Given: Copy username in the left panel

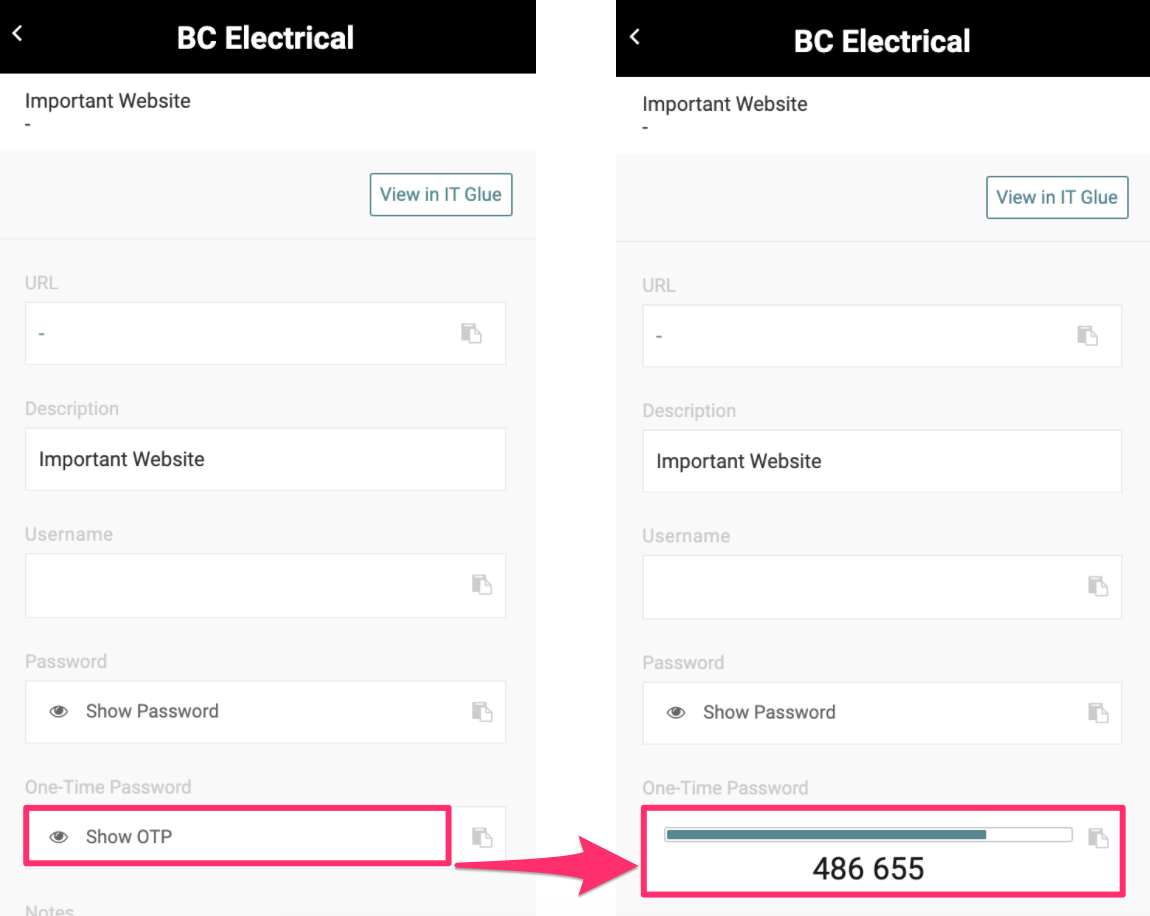Looking at the screenshot, I should click(x=482, y=584).
